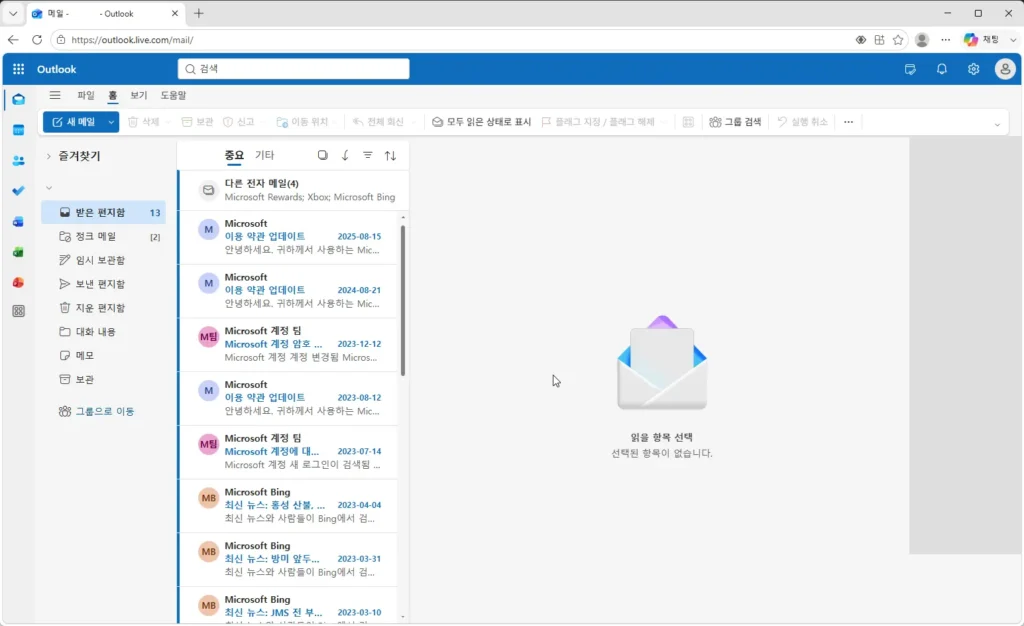This screenshot has height=626, width=1024.
Task: Open browser settings and more menu
Action: pyautogui.click(x=946, y=40)
